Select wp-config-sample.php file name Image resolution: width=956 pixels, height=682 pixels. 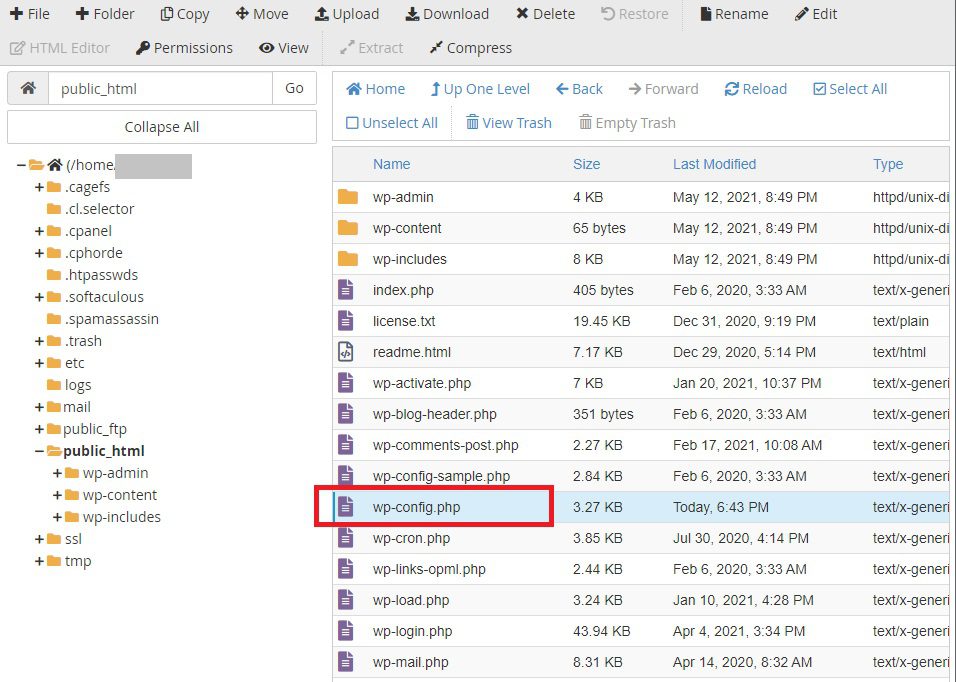pyautogui.click(x=441, y=476)
